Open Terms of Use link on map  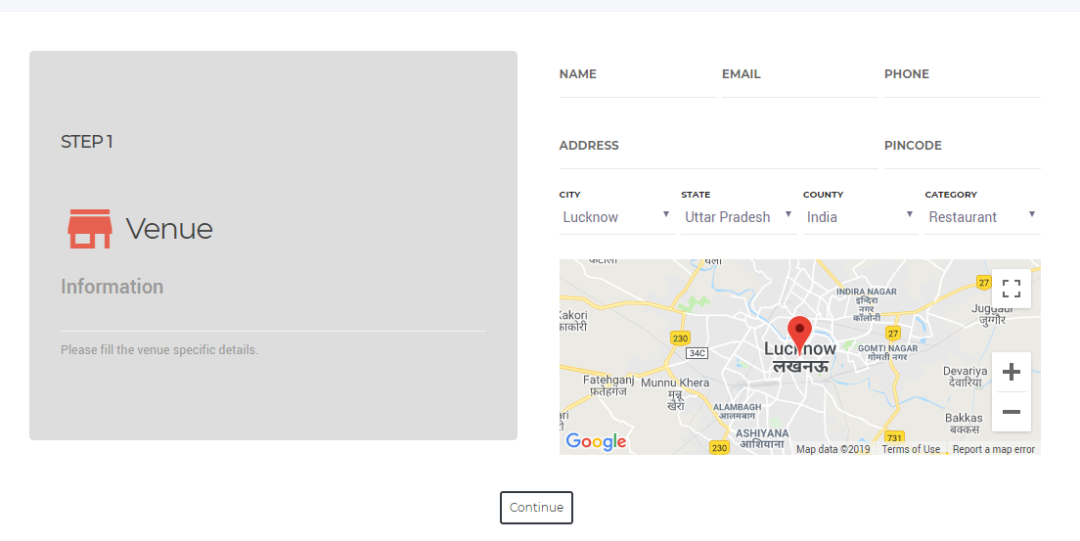(x=911, y=449)
